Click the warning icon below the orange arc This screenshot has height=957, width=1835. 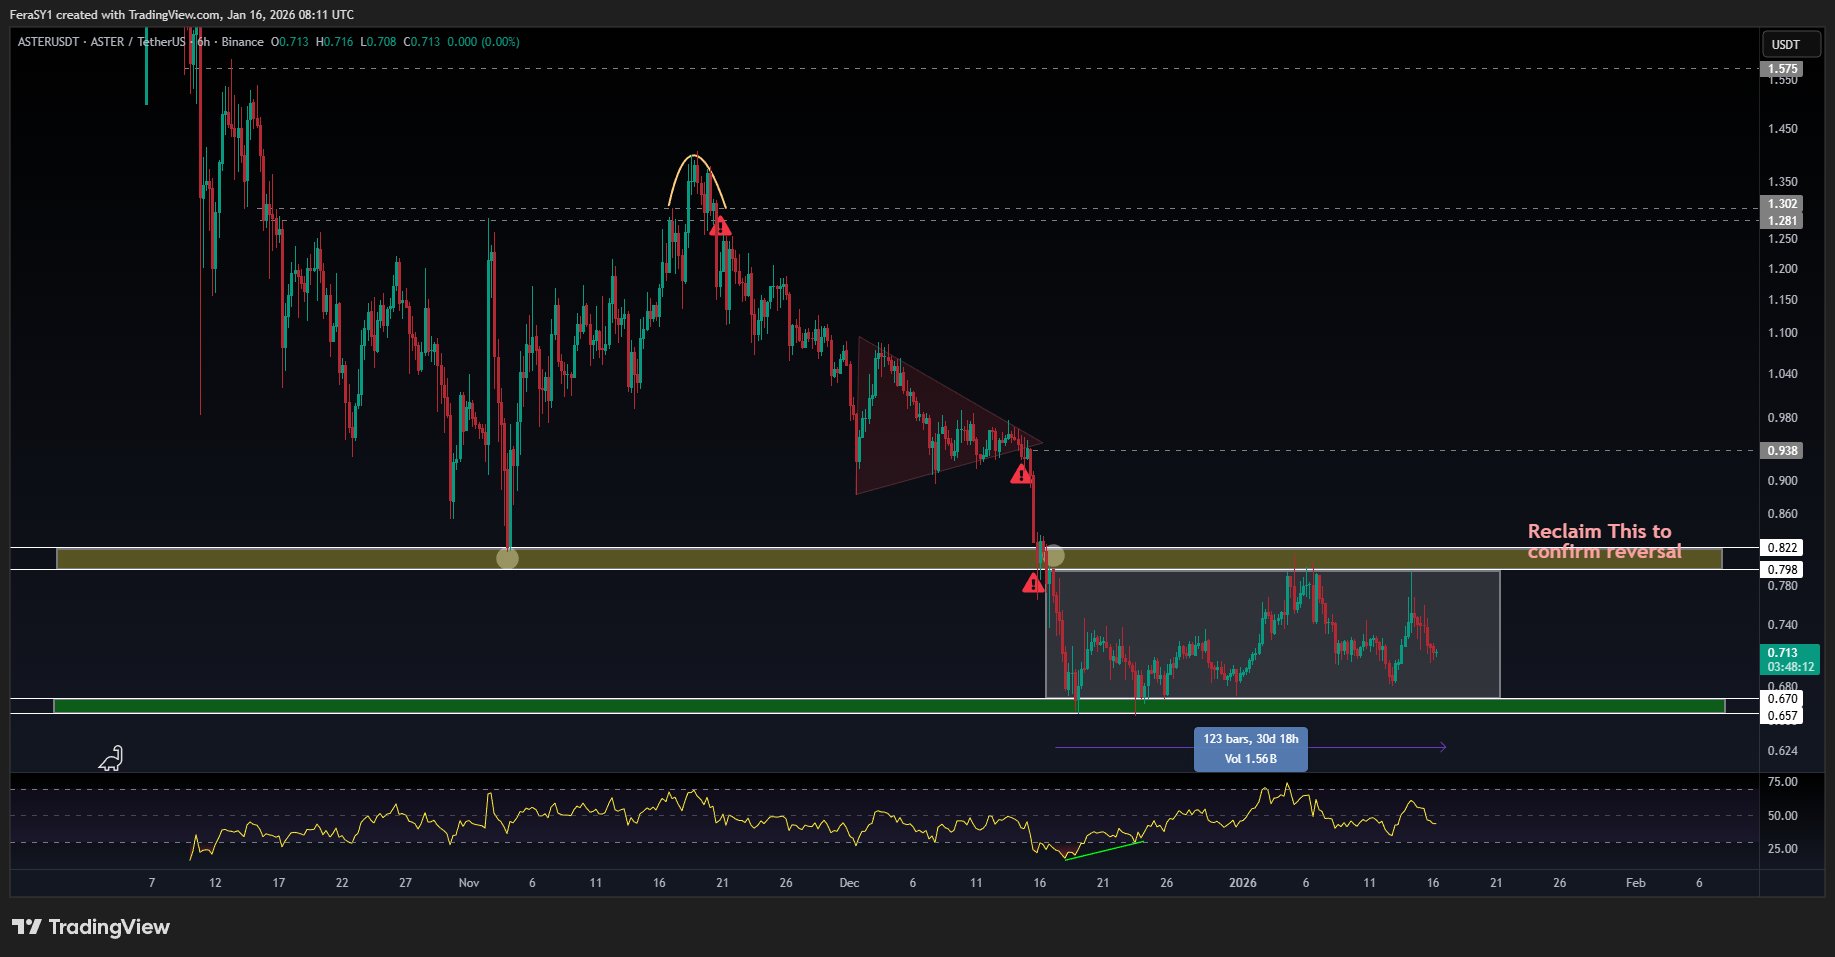pos(720,227)
